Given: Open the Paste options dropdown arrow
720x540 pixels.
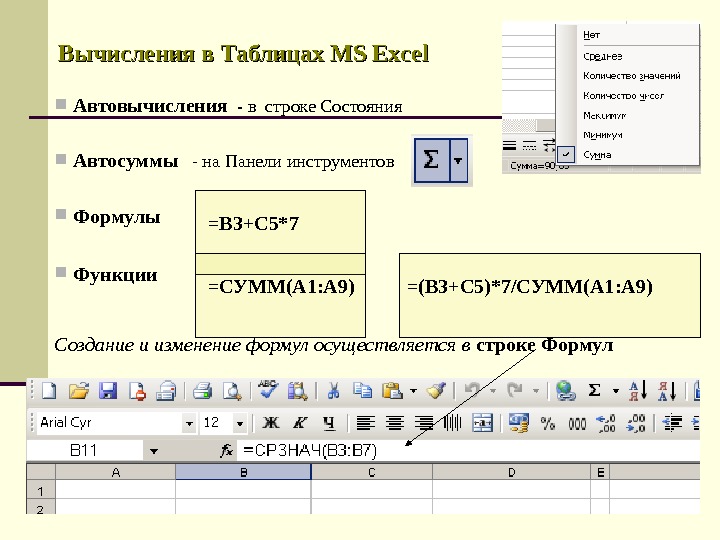Looking at the screenshot, I should tap(413, 392).
